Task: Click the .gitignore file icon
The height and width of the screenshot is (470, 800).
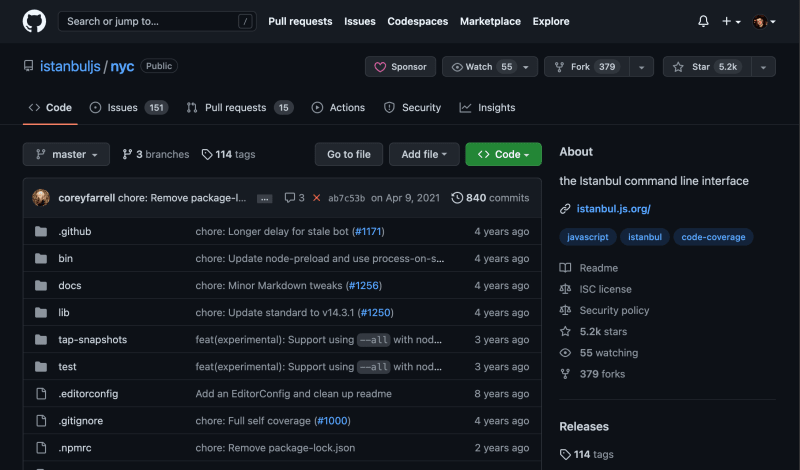Action: 41,421
